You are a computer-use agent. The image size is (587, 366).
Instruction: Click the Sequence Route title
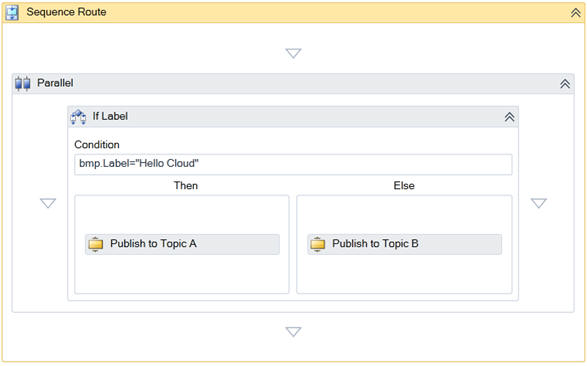point(66,12)
